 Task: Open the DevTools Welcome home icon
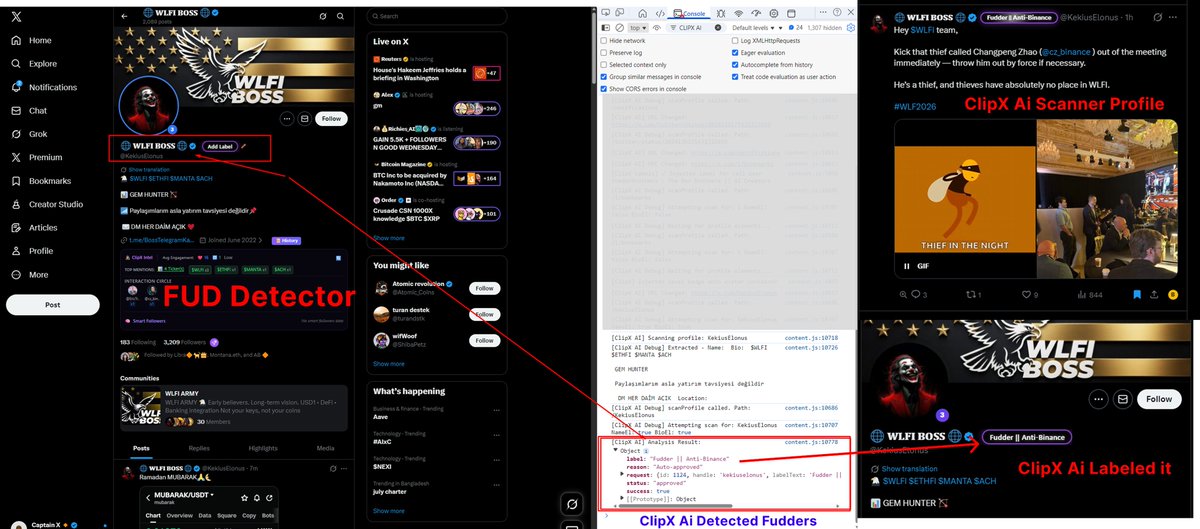(642, 14)
